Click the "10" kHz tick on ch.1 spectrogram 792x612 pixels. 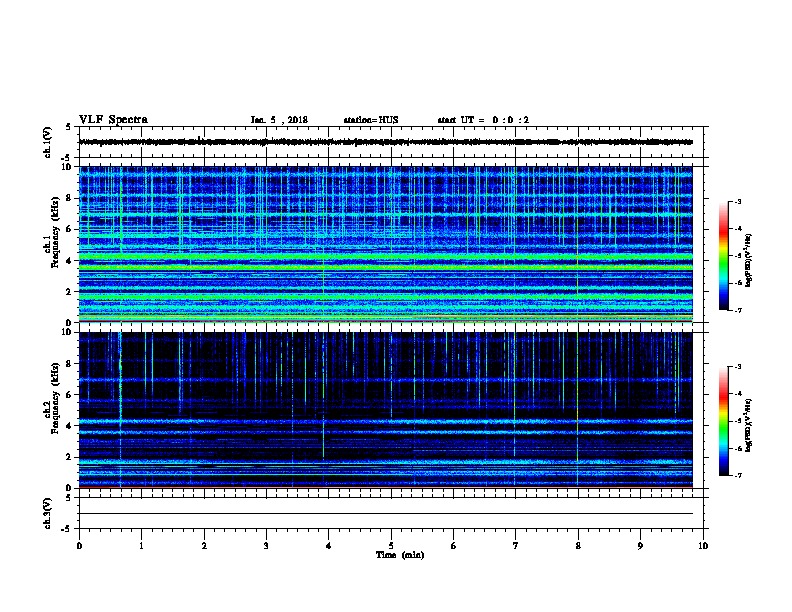(67, 167)
